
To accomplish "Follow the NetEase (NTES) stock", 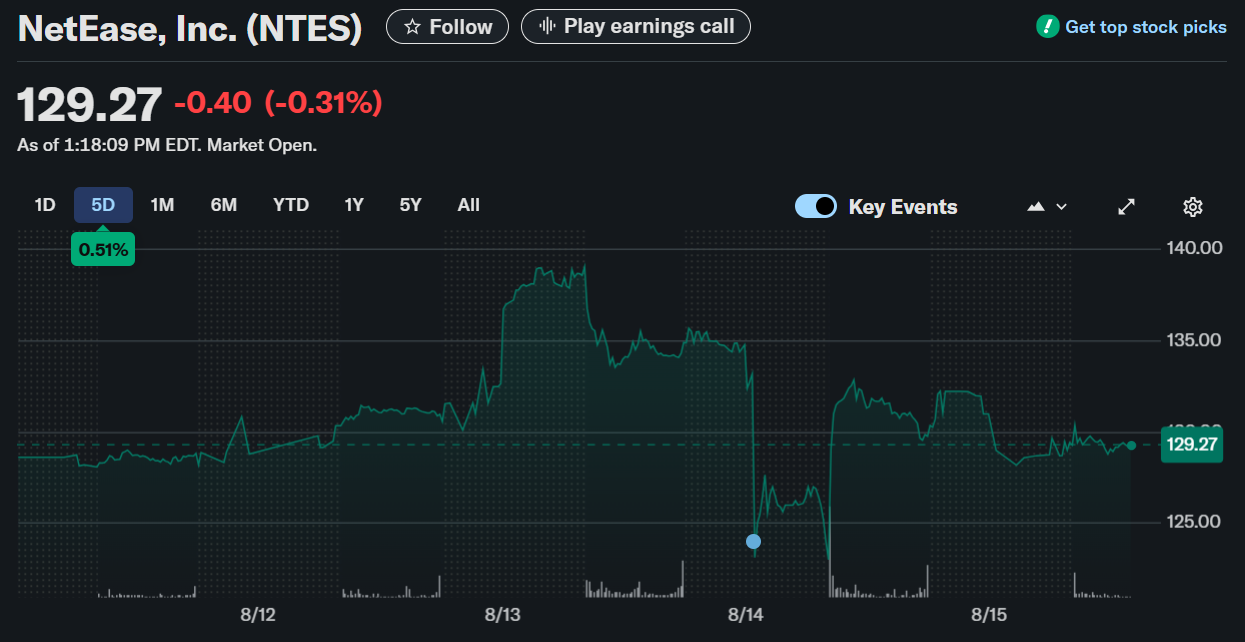I will tap(447, 27).
